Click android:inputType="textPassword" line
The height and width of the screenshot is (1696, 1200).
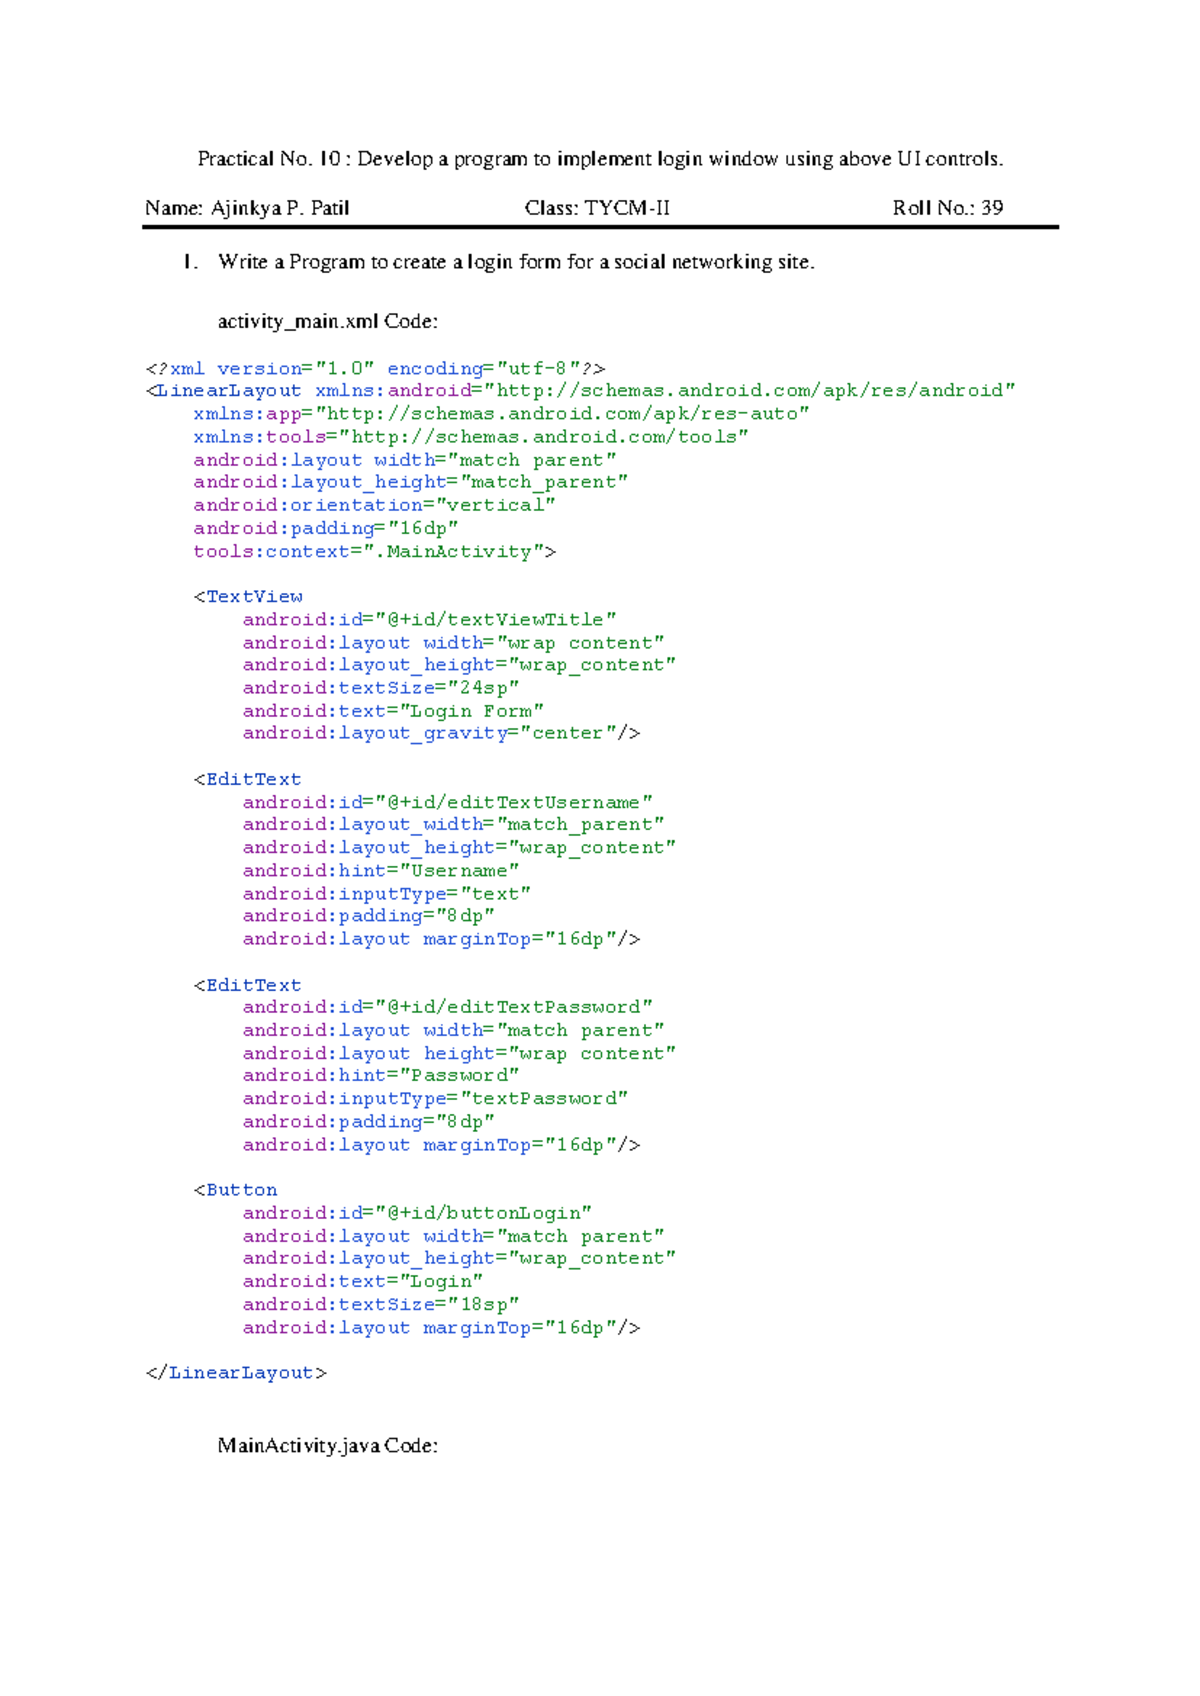click(436, 1099)
